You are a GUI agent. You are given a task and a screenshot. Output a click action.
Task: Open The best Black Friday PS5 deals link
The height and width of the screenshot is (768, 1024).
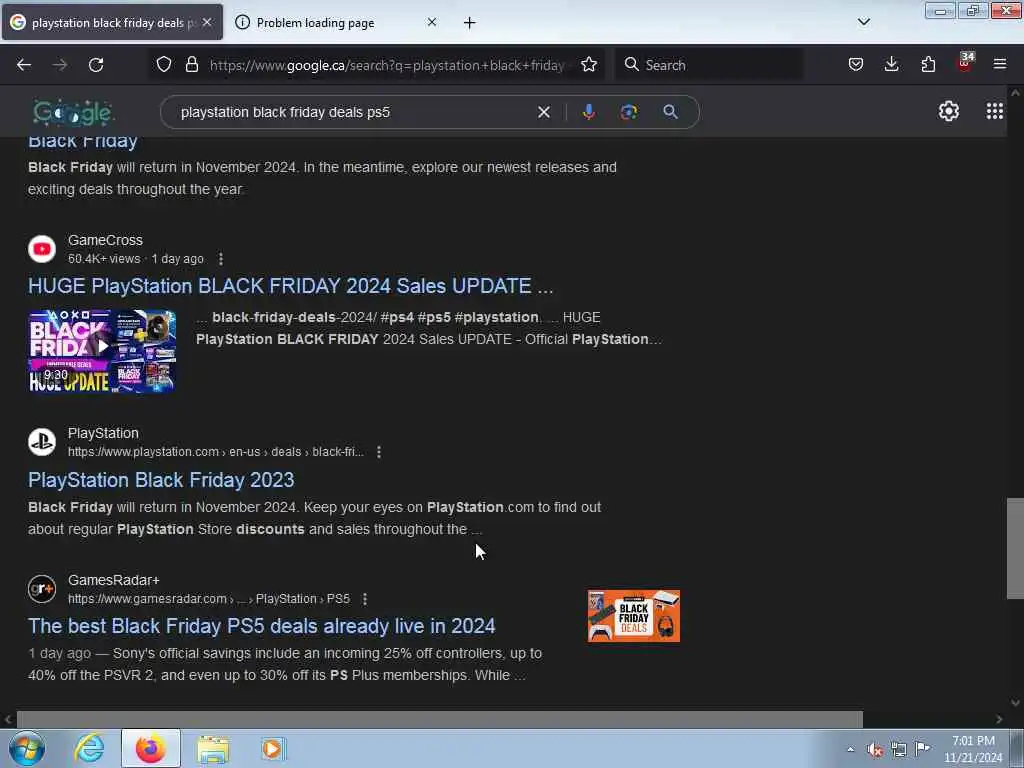tap(262, 626)
